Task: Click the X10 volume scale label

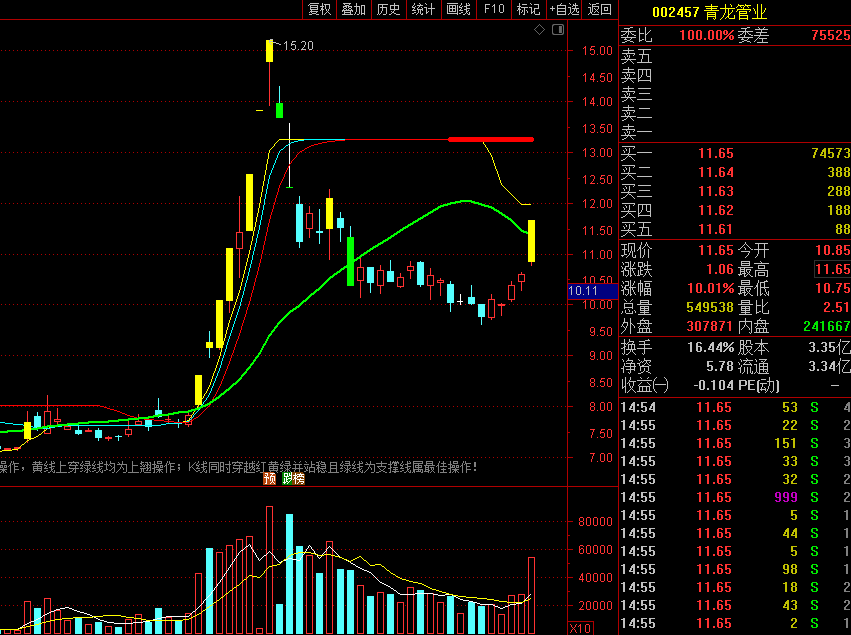Action: (x=581, y=628)
